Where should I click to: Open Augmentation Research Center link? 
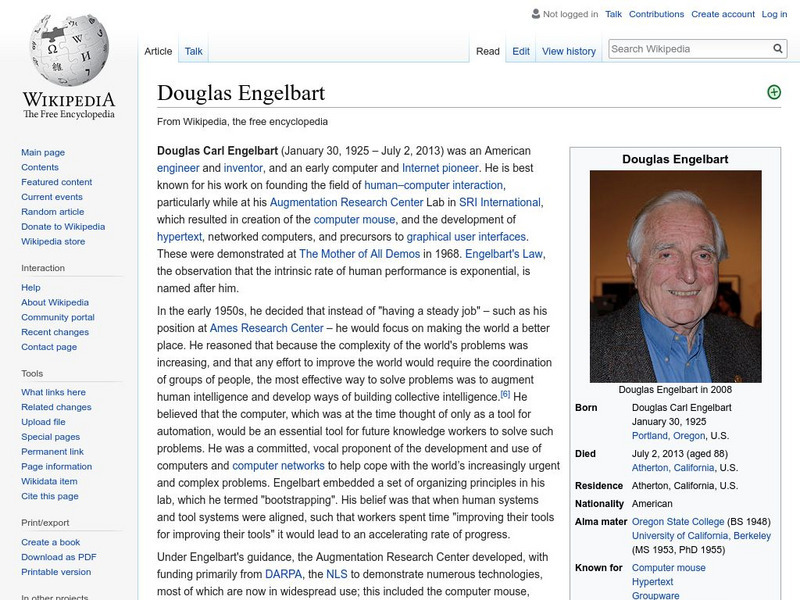tap(346, 202)
